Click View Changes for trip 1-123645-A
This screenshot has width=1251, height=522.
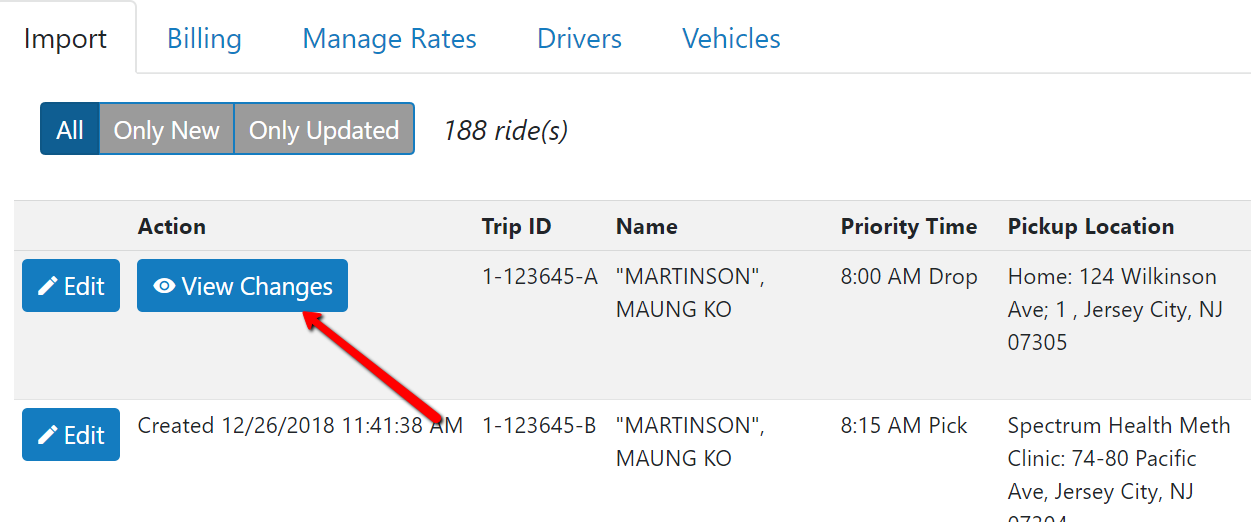(x=242, y=286)
